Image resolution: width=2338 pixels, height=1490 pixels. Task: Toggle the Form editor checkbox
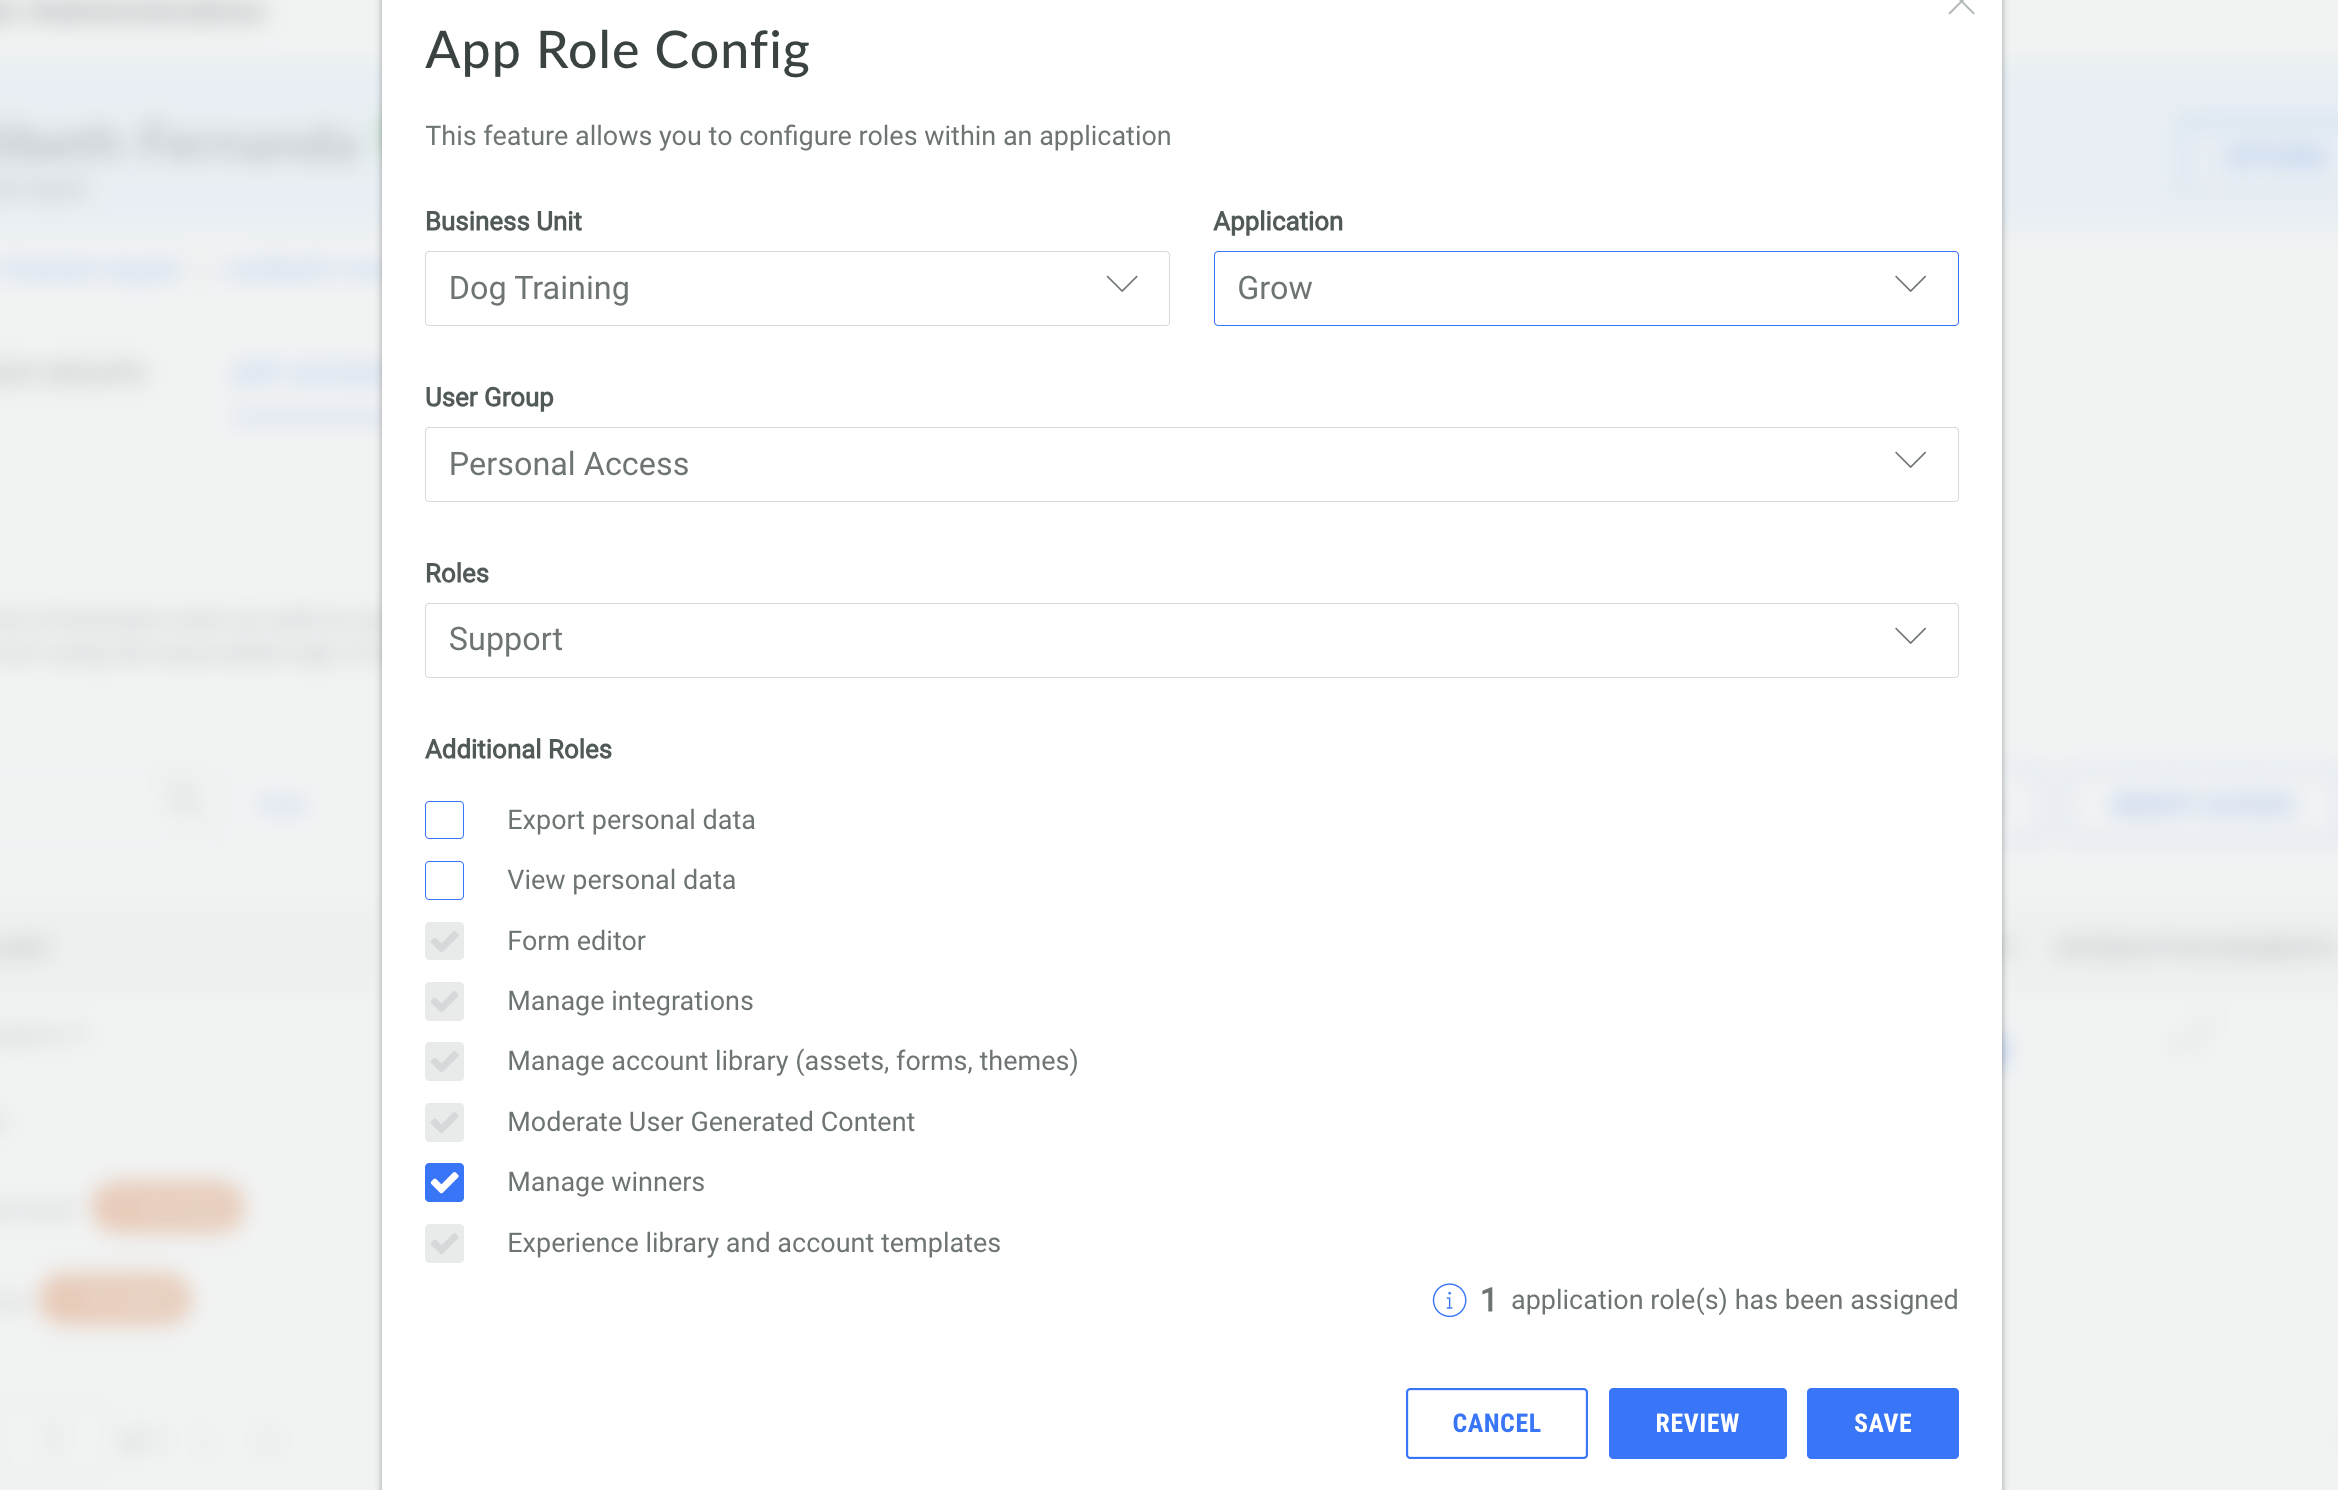coord(444,941)
